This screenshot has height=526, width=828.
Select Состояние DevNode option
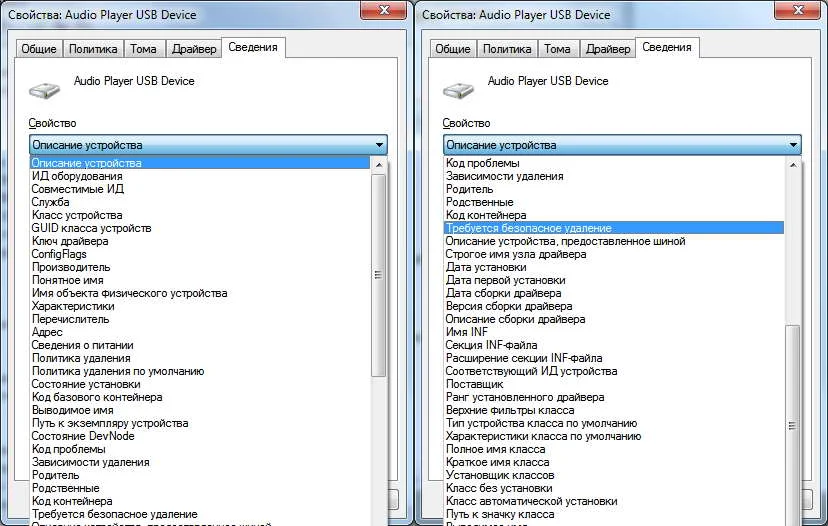[x=200, y=436]
